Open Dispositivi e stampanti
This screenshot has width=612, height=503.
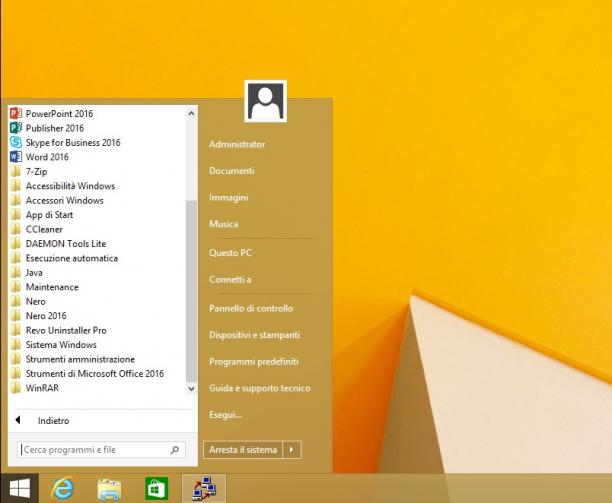click(x=254, y=335)
